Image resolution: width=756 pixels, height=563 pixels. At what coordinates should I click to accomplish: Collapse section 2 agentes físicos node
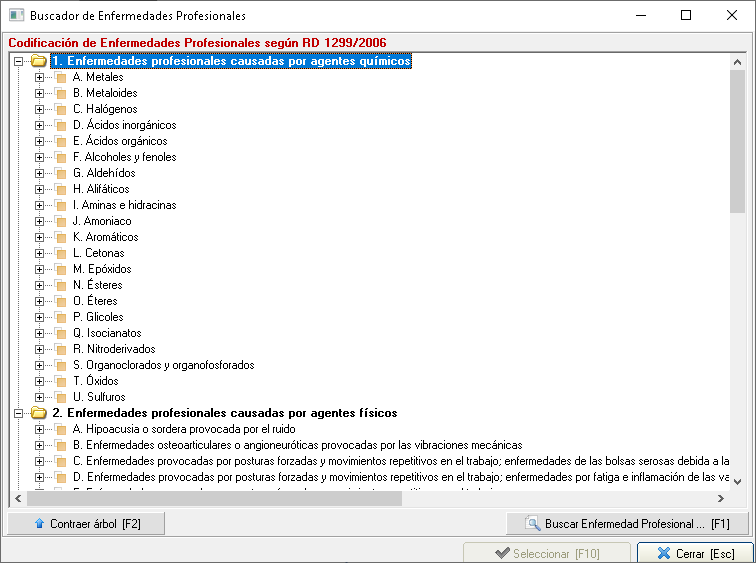(x=19, y=413)
